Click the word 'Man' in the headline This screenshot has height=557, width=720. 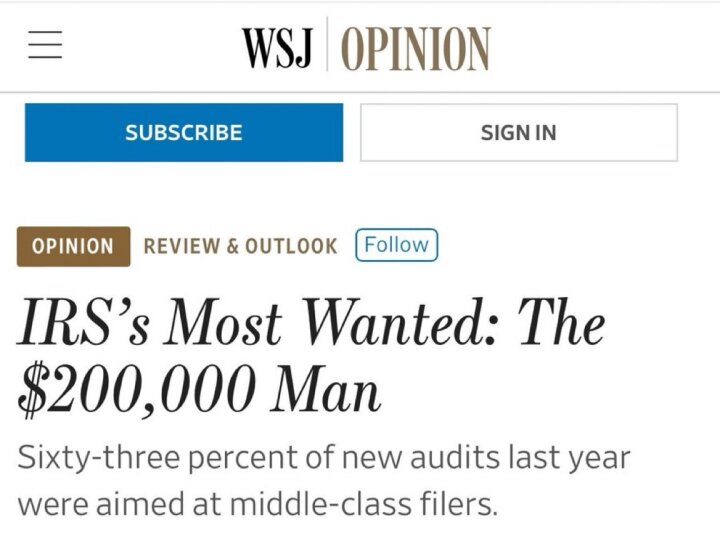(x=326, y=389)
